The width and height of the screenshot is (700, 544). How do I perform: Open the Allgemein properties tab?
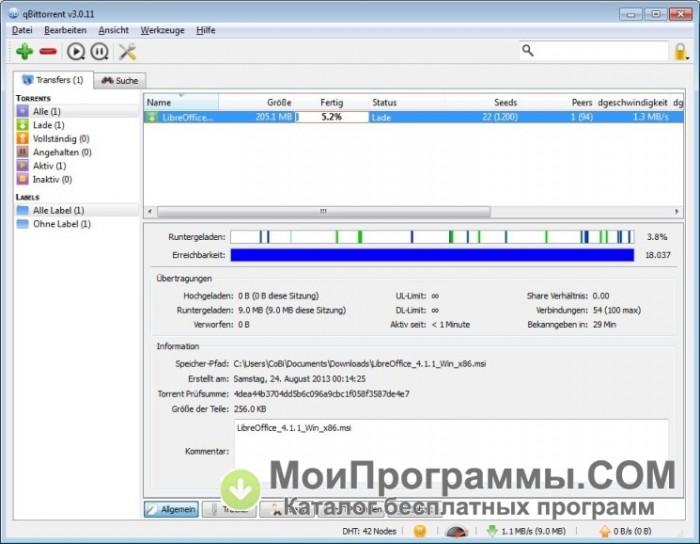click(x=171, y=509)
